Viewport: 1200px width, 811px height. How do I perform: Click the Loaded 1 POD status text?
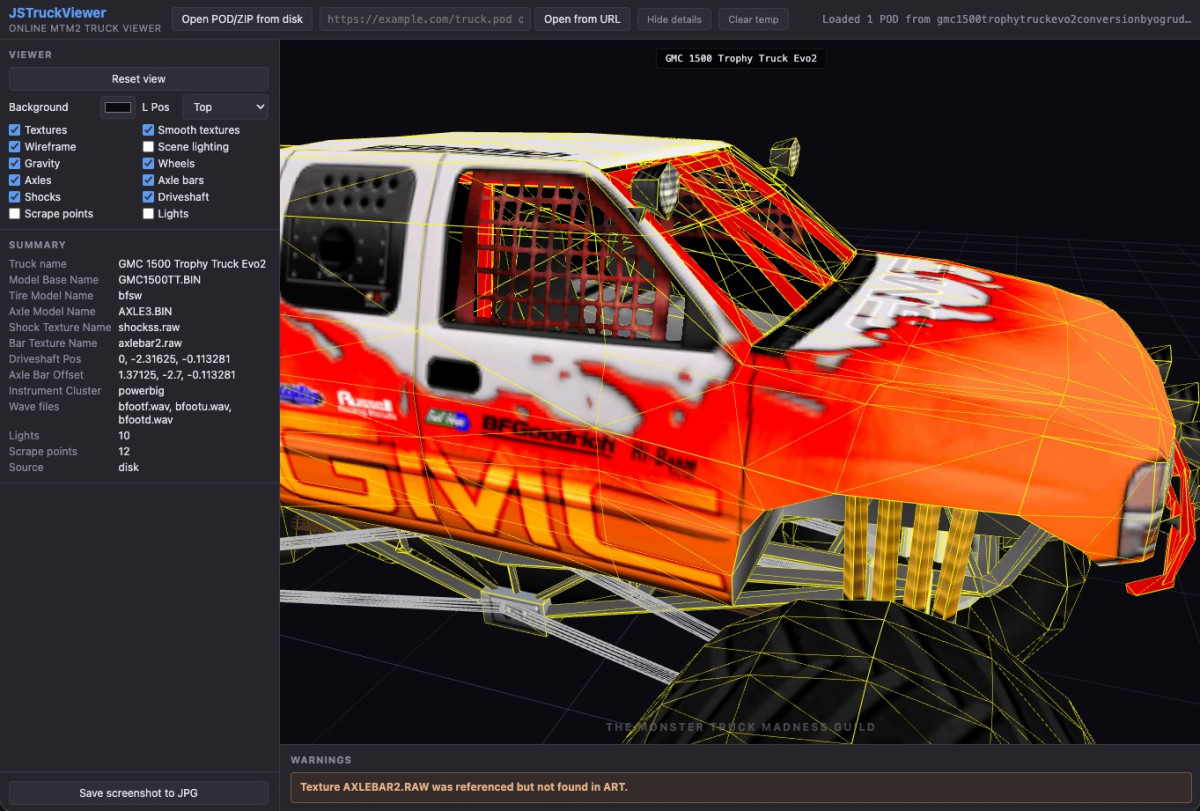point(1008,19)
